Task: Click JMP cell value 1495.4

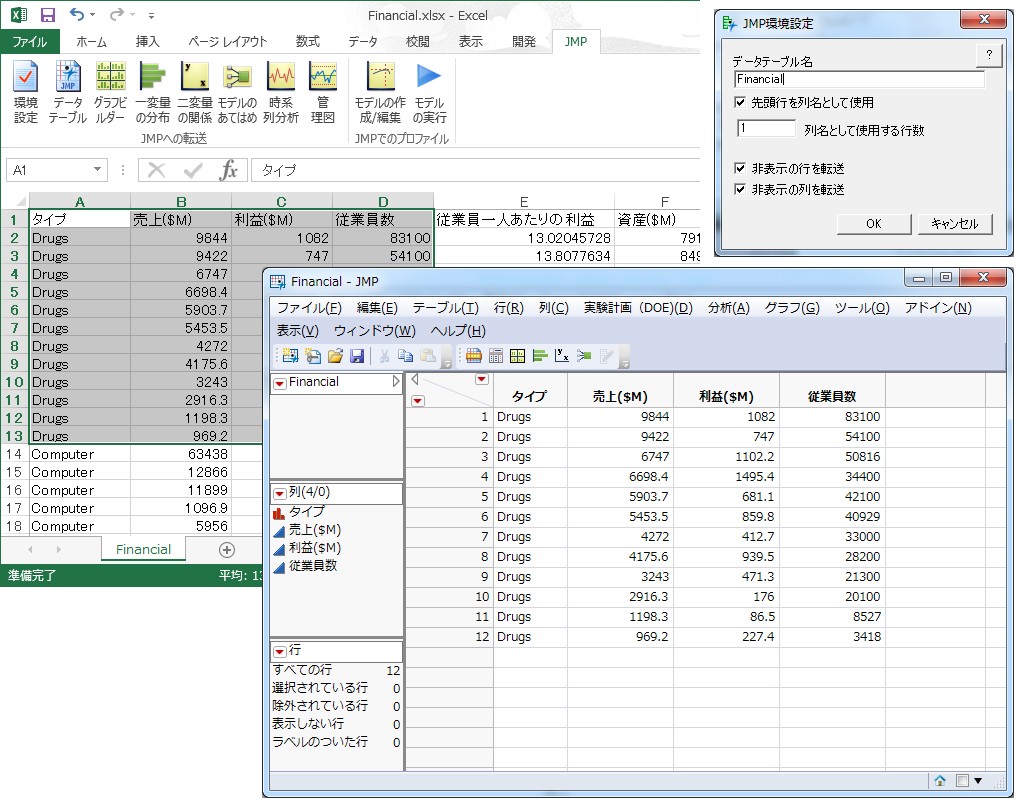Action: pos(725,477)
